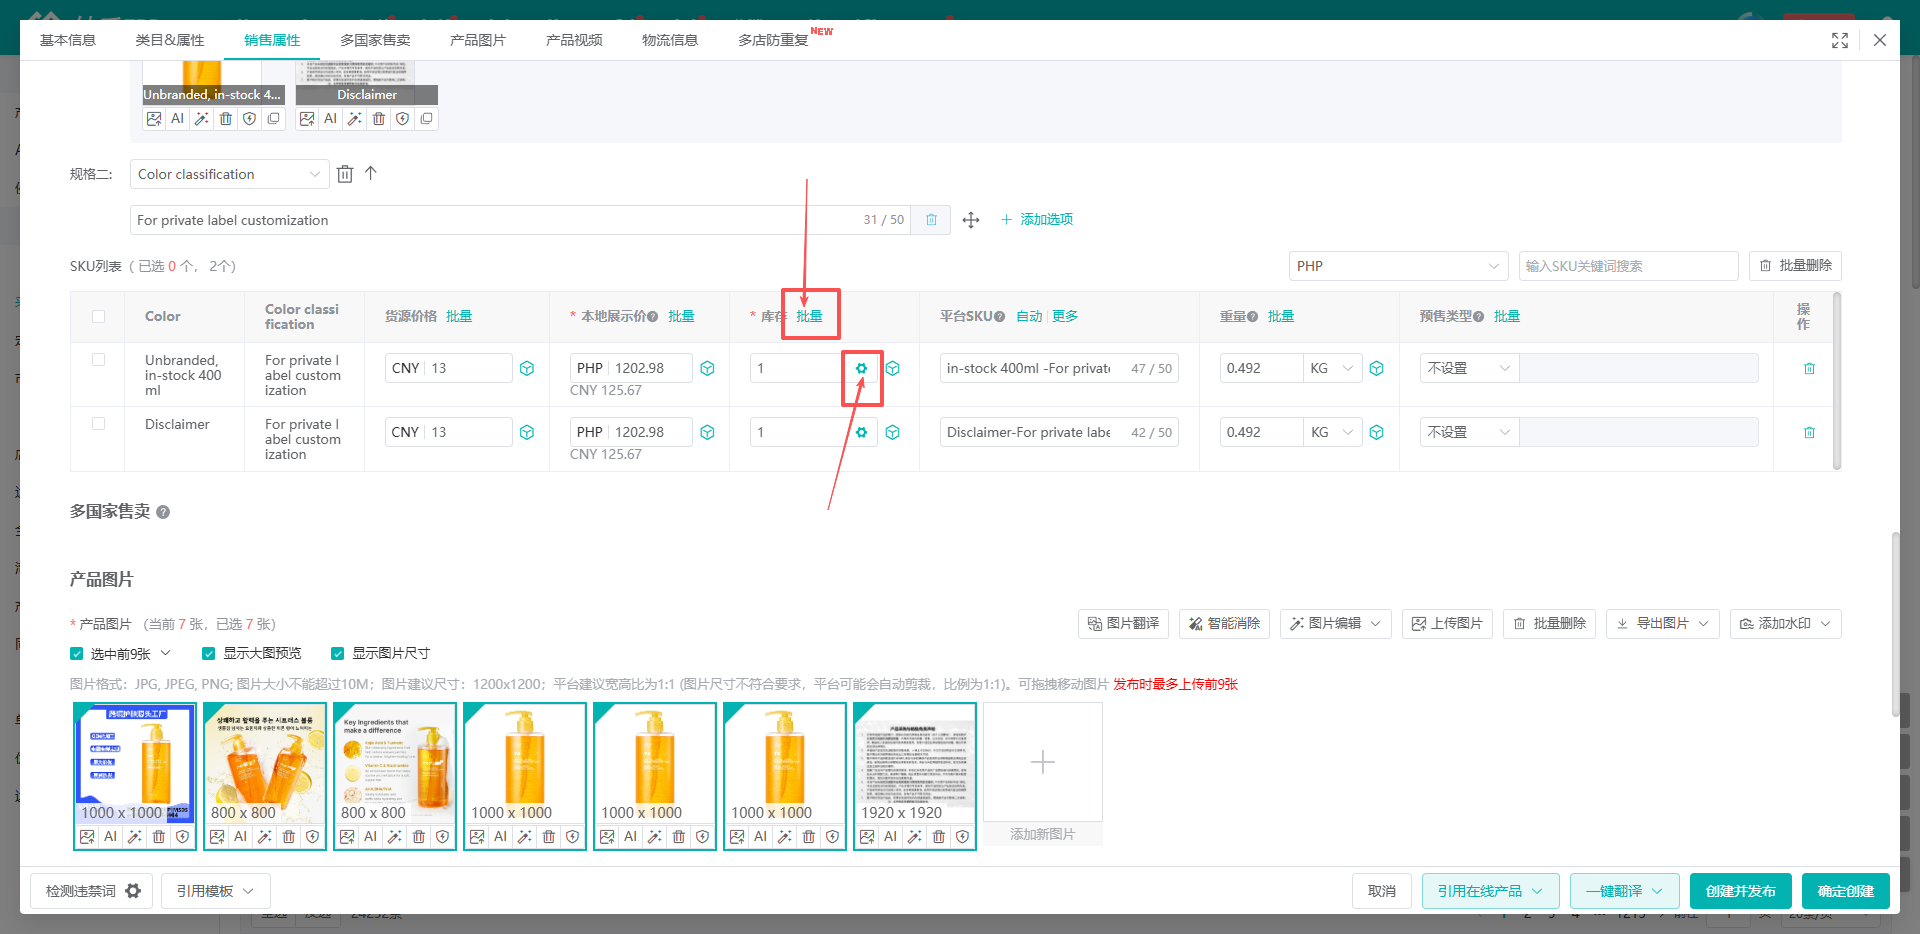This screenshot has height=934, width=1920.
Task: Uncheck the 显示图片尺寸 checkbox
Action: pos(338,654)
